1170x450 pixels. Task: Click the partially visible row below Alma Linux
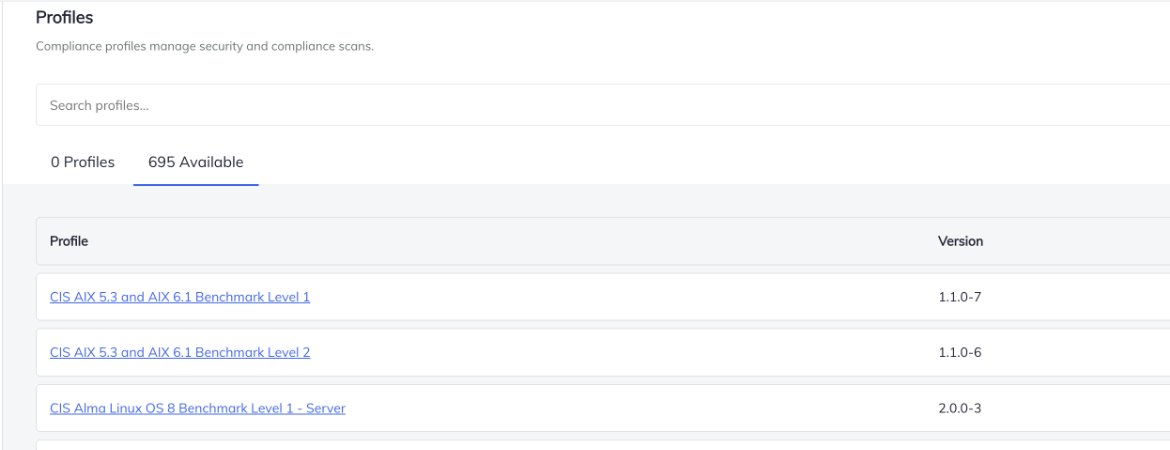coord(600,445)
